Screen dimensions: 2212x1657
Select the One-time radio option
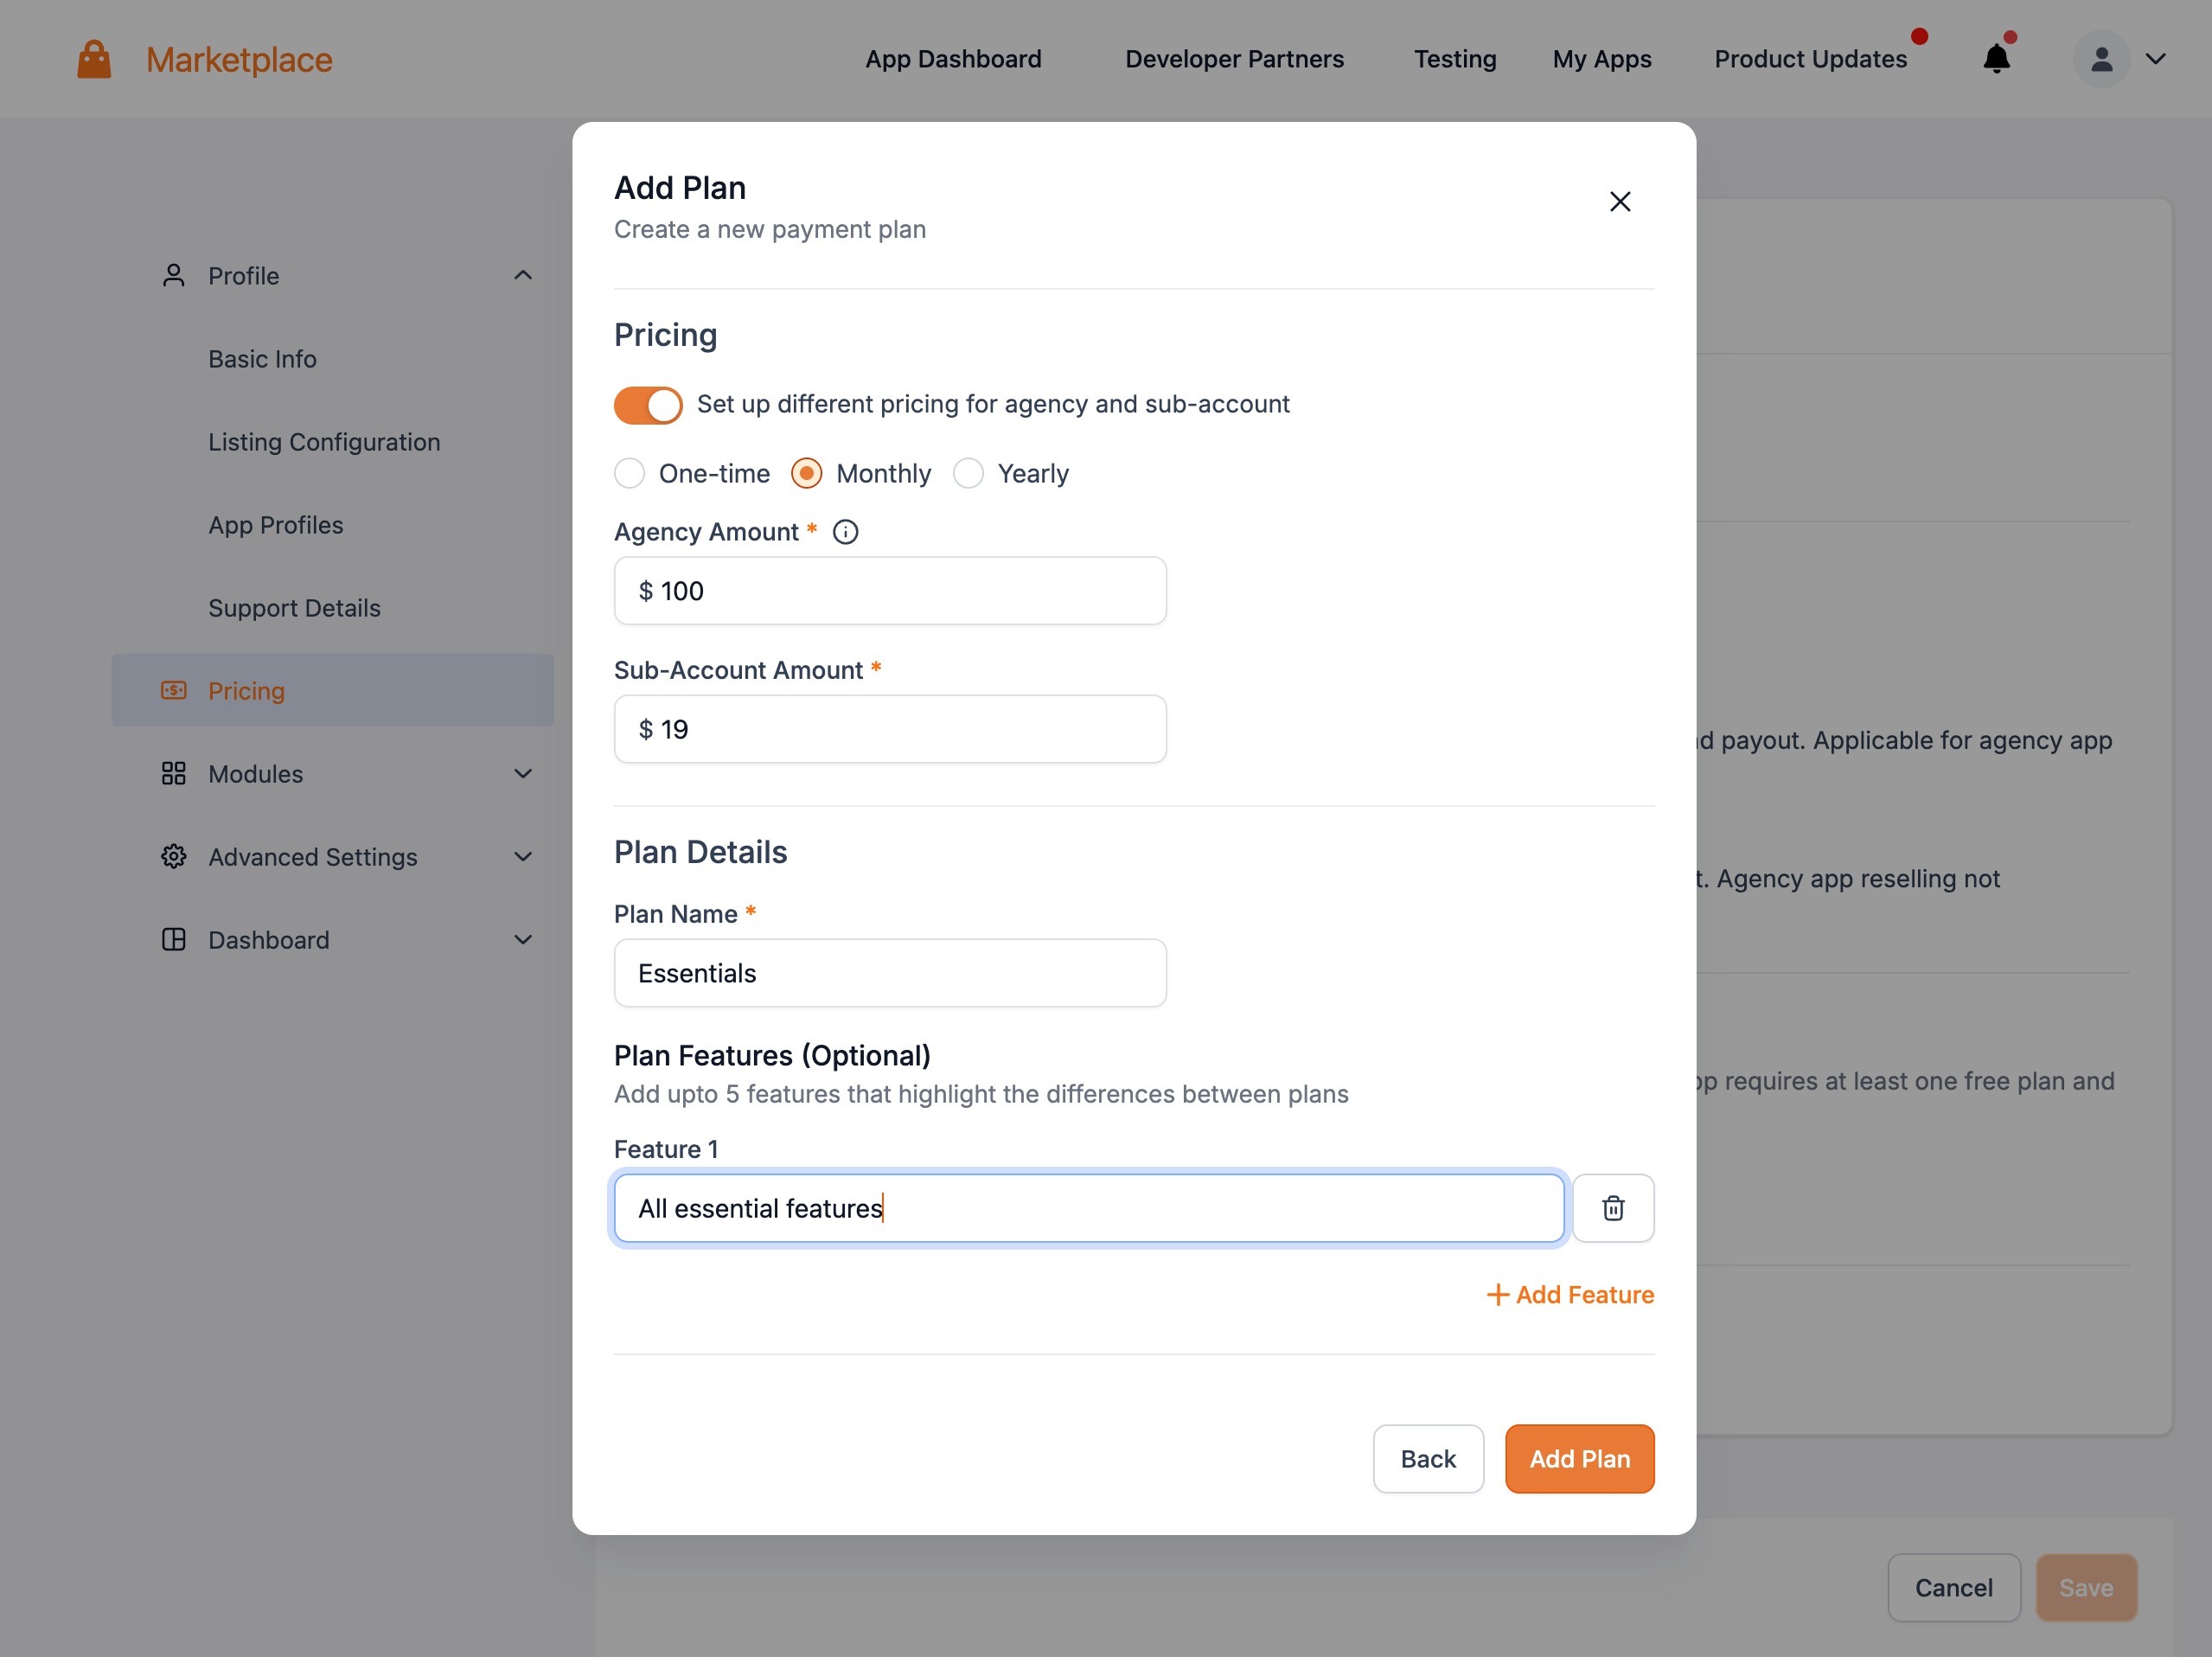point(630,474)
